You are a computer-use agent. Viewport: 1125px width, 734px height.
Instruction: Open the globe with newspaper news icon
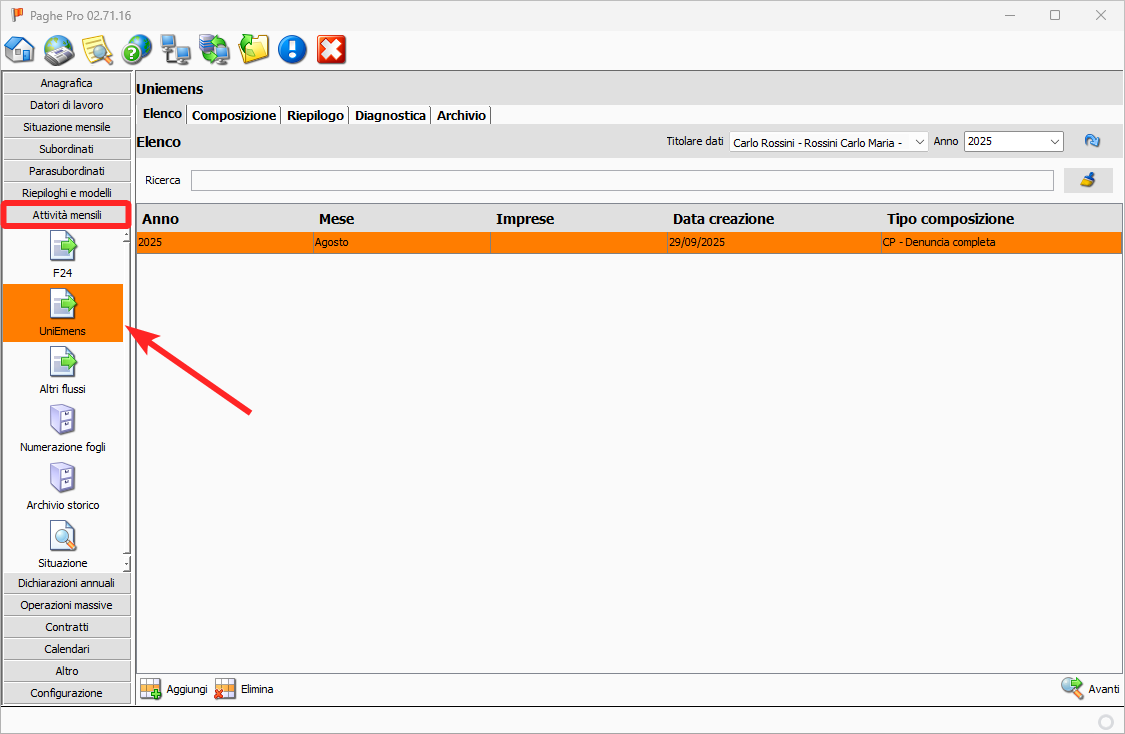59,49
